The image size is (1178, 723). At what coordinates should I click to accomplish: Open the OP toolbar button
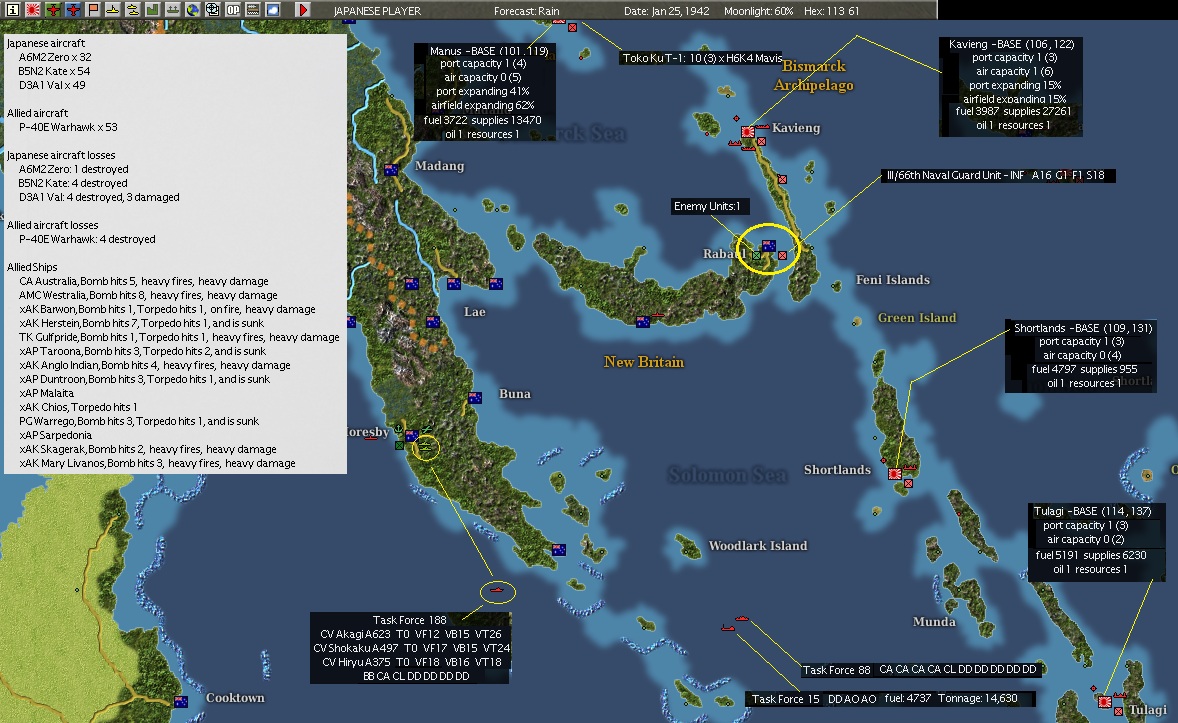point(233,10)
